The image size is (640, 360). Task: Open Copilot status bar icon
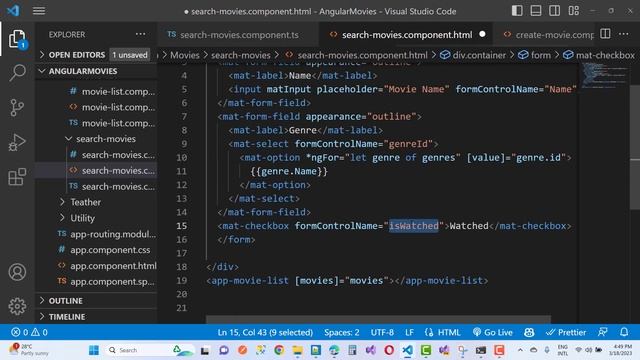[x=529, y=332]
